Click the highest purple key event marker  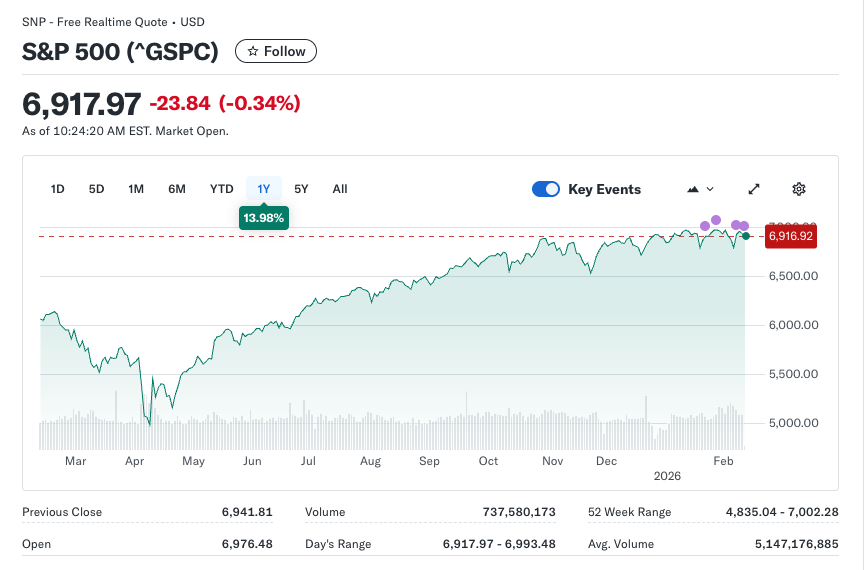click(x=716, y=220)
